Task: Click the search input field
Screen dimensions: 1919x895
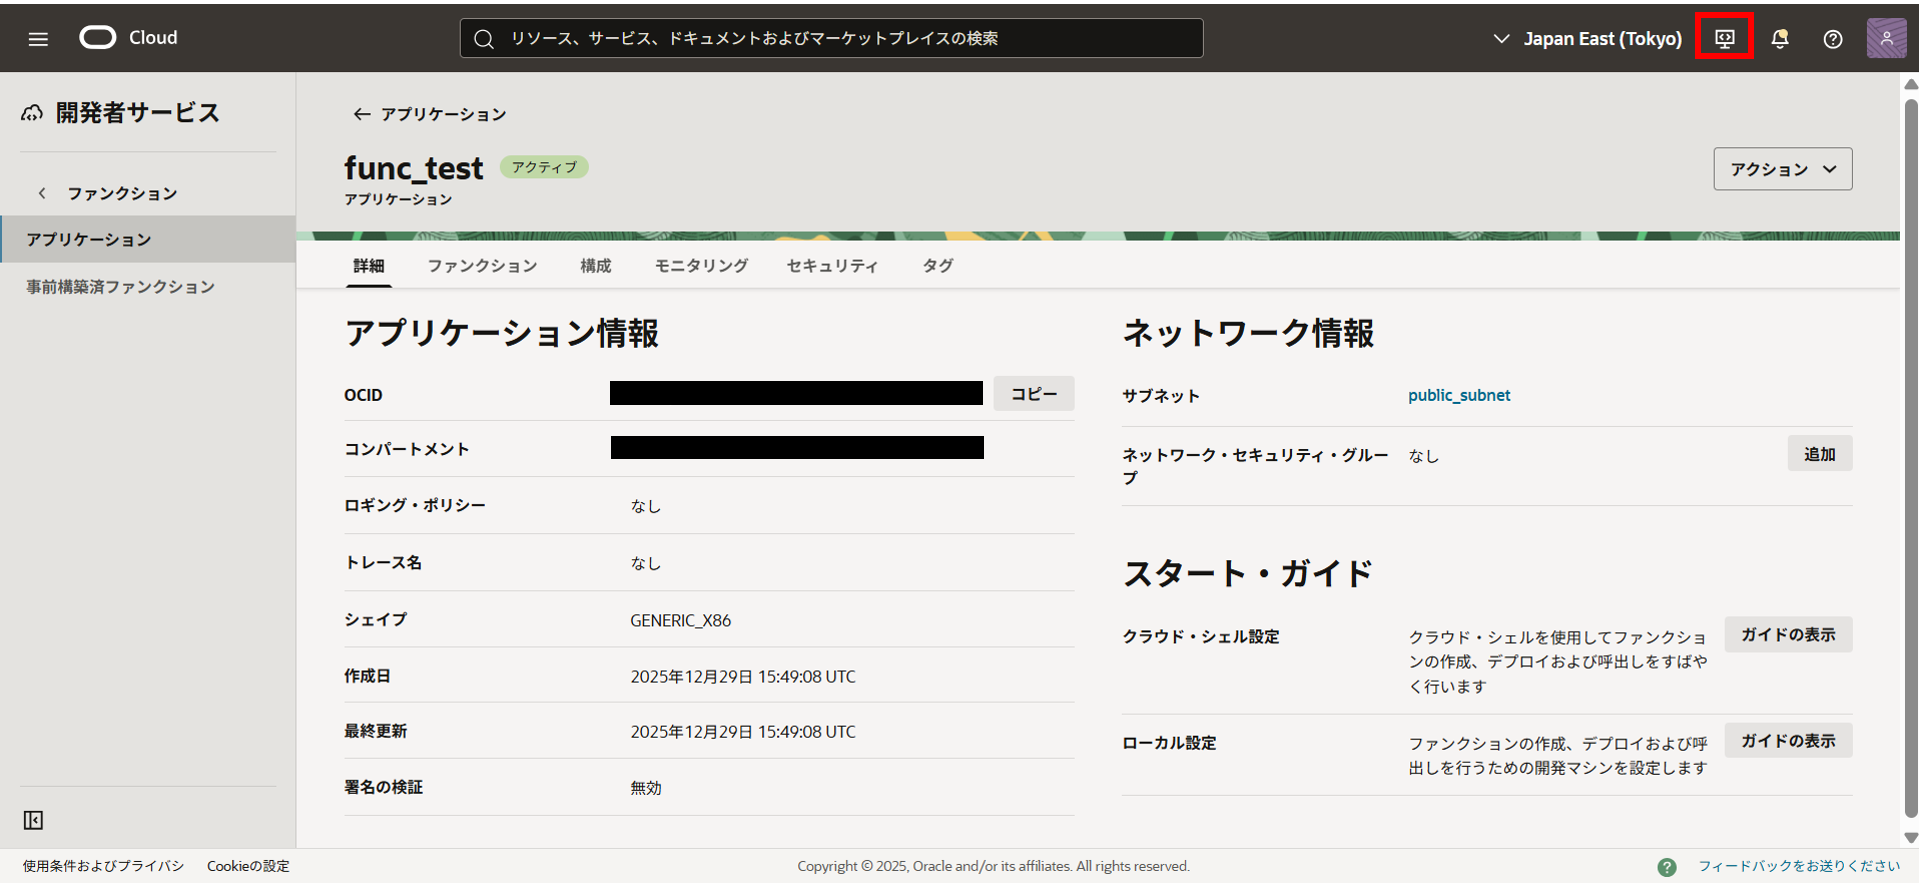Action: coord(831,38)
